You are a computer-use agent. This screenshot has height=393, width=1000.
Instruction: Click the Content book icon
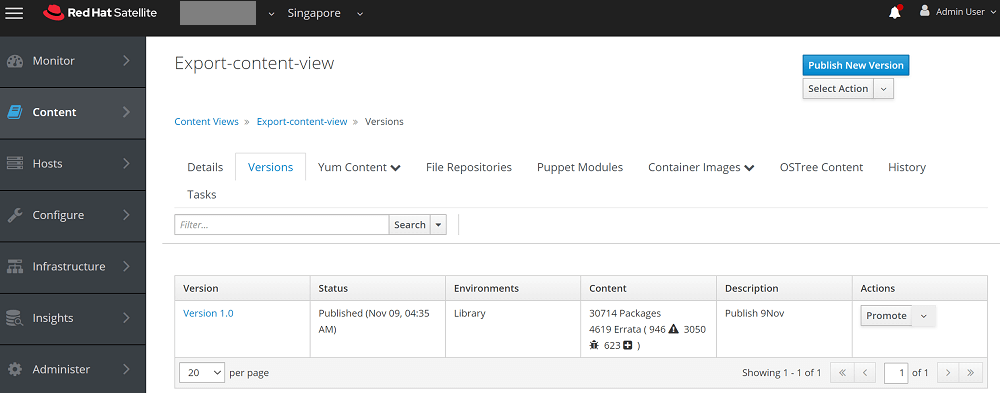click(x=15, y=112)
